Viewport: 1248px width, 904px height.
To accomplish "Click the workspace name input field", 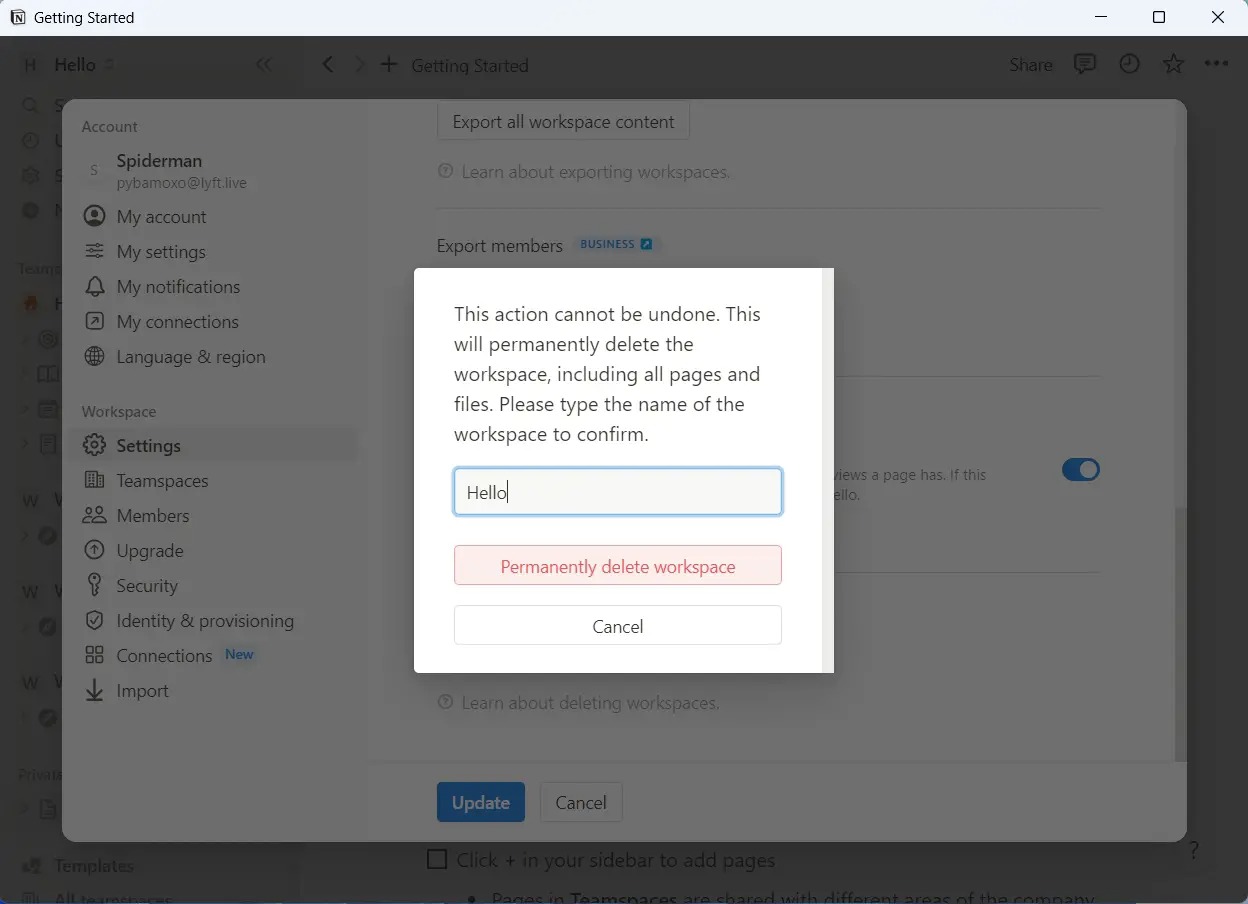I will pos(617,492).
